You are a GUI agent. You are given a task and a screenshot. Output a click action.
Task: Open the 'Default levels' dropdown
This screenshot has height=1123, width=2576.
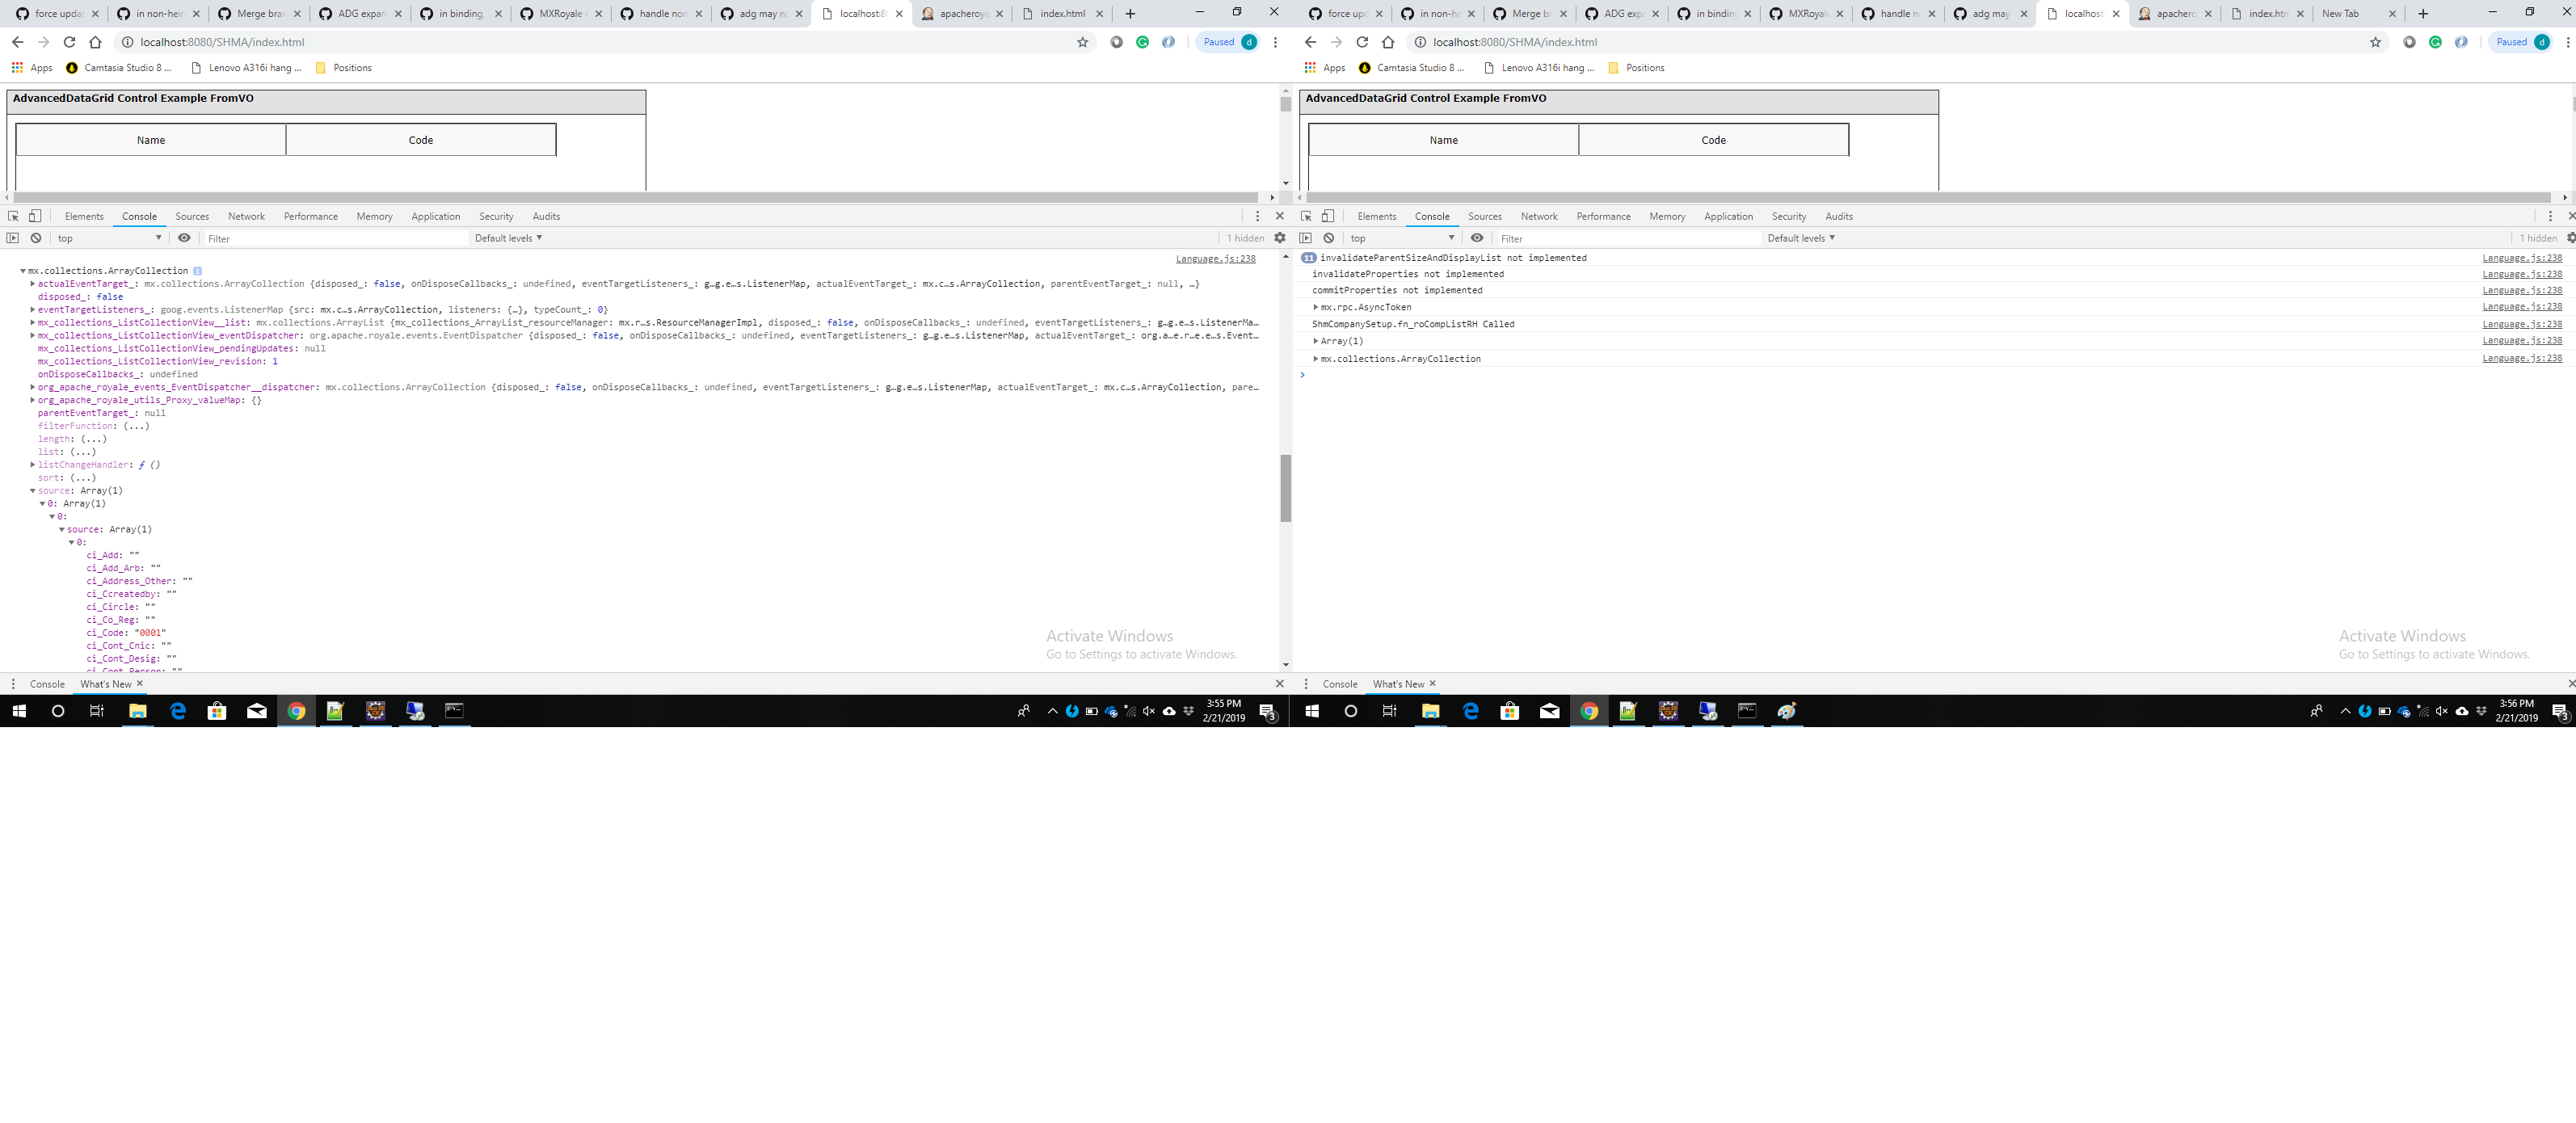tap(508, 238)
